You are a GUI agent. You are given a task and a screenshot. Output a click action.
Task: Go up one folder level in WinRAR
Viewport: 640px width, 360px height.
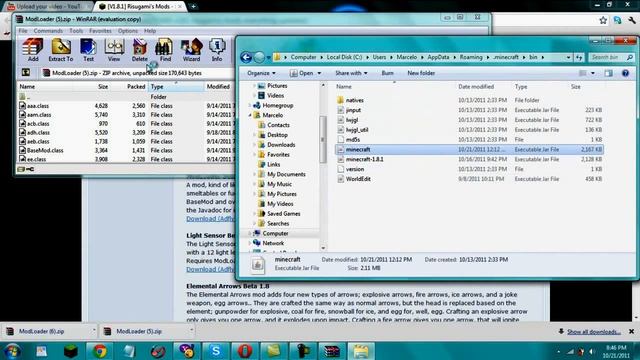pos(26,73)
